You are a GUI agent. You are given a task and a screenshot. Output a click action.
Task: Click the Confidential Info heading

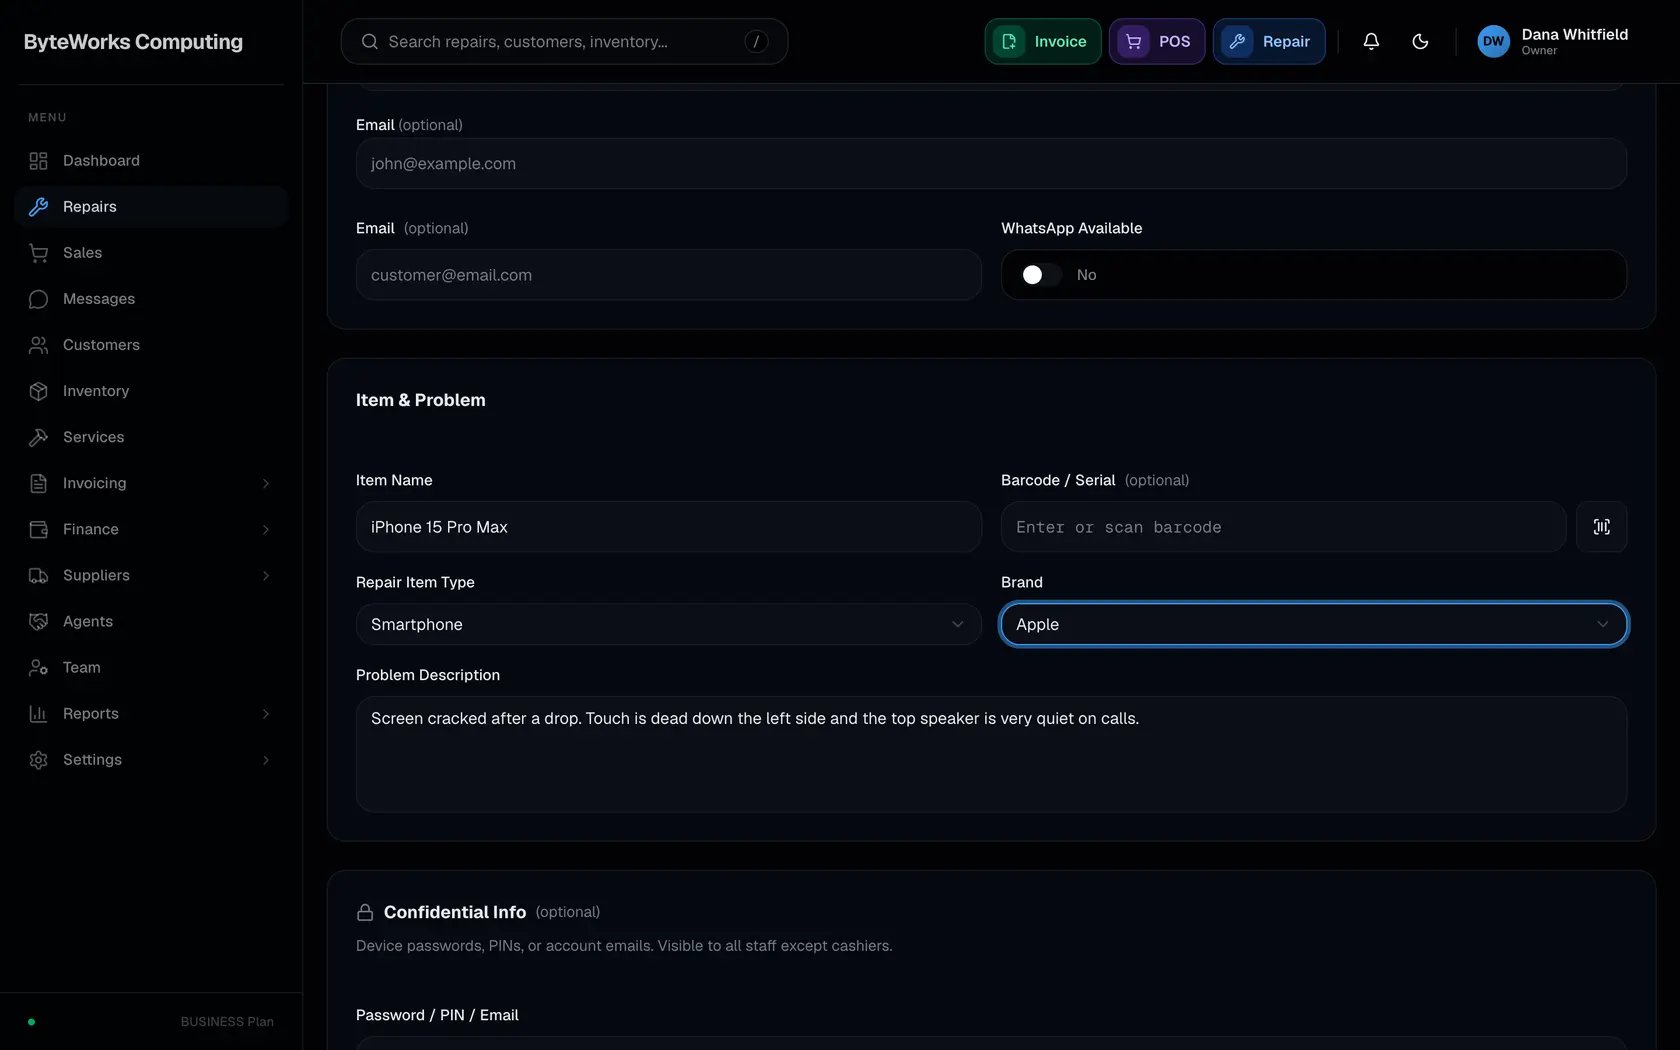point(455,912)
